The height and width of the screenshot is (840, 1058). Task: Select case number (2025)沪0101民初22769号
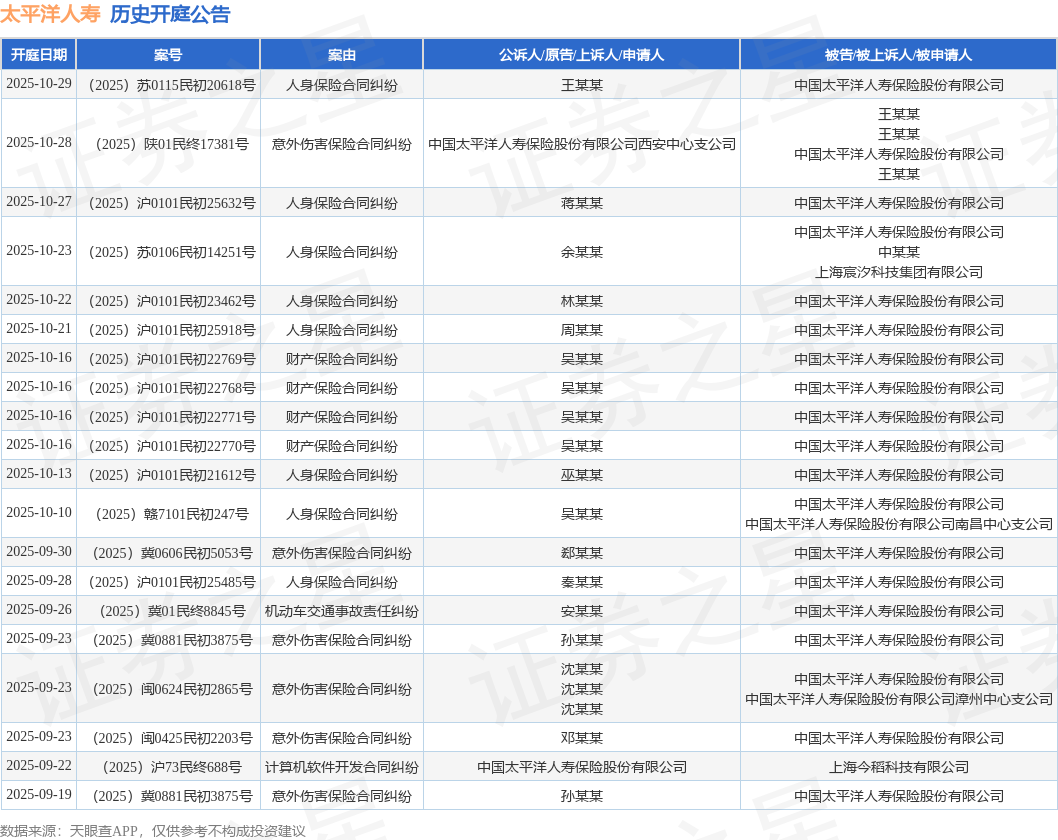point(172,359)
